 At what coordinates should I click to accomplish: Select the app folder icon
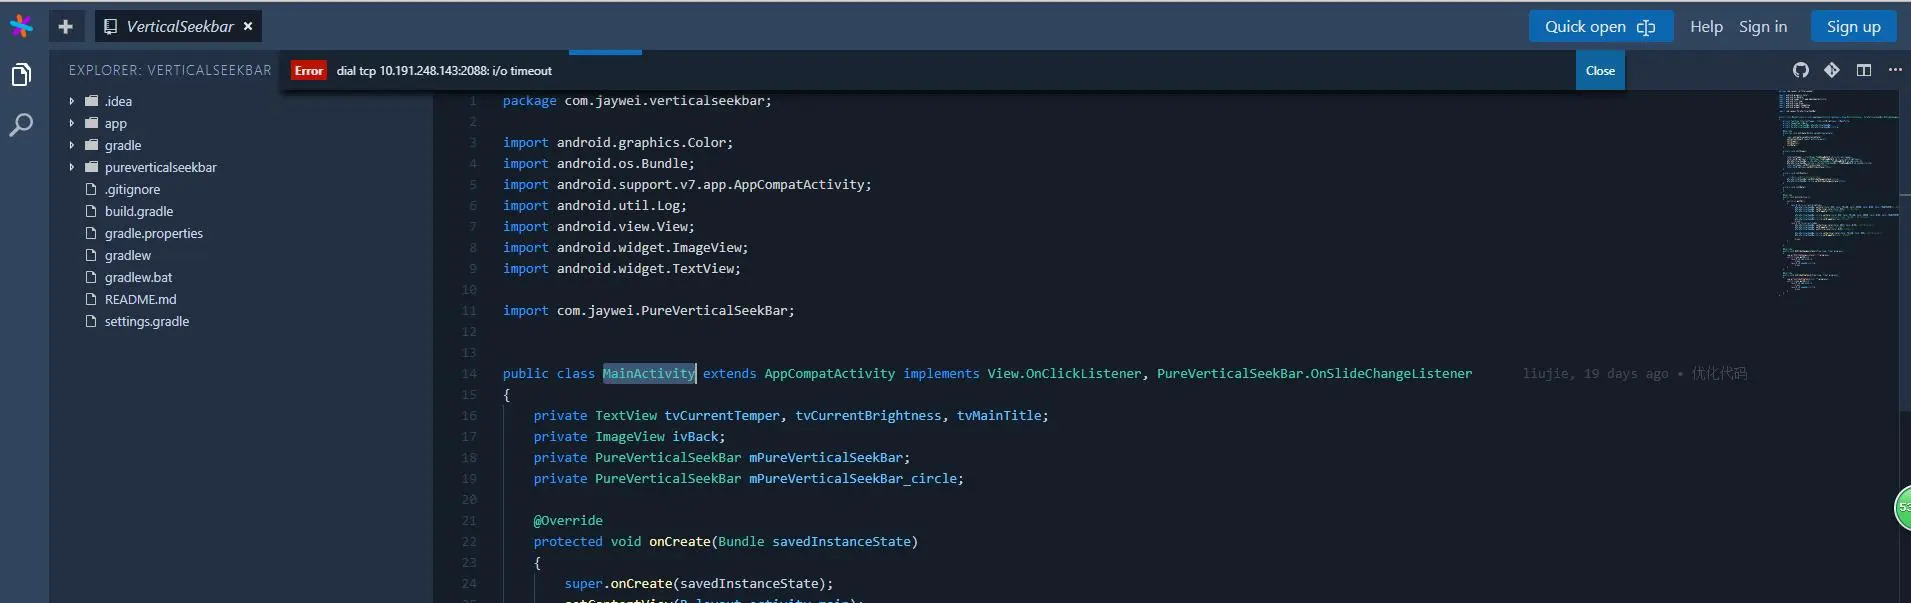pos(92,123)
